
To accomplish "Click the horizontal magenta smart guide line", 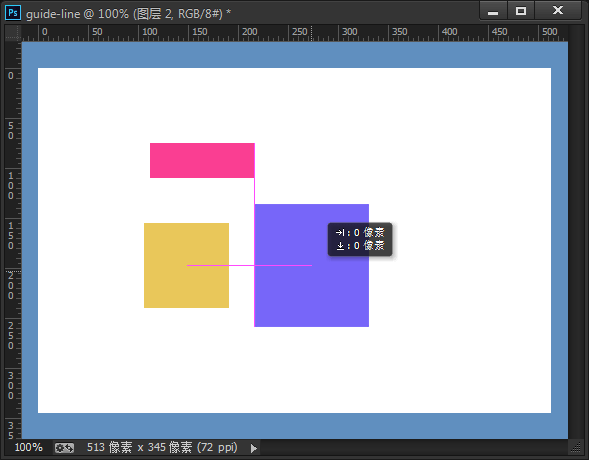I will (x=249, y=265).
